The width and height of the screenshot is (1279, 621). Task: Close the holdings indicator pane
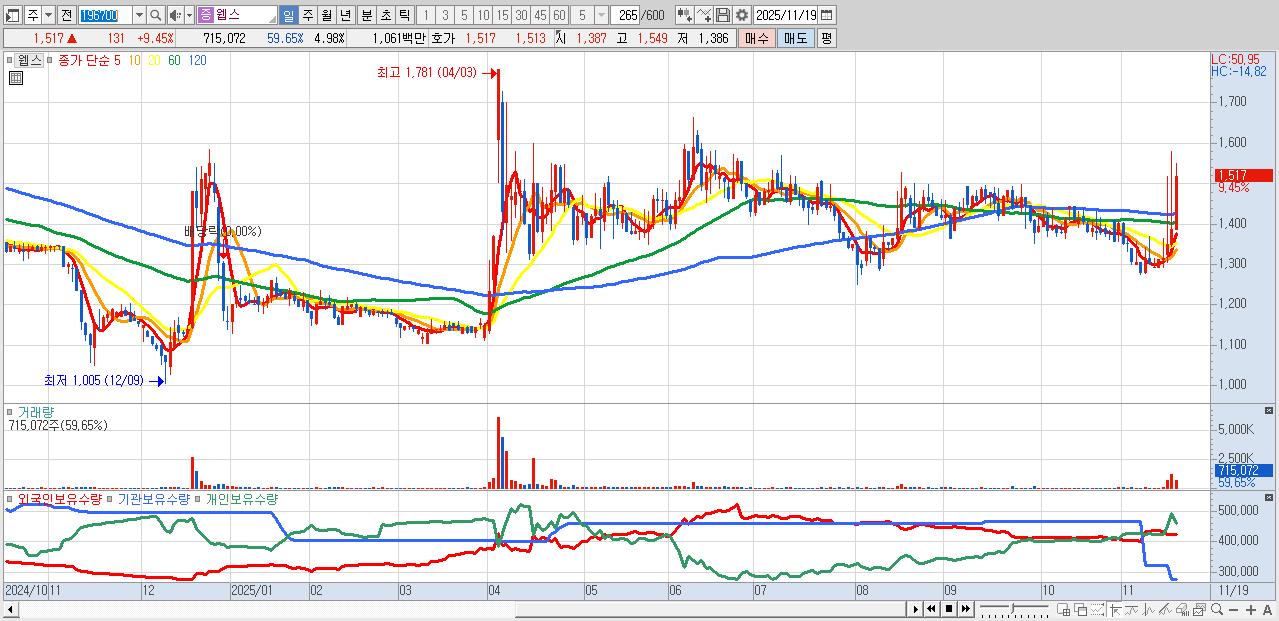pos(1269,498)
